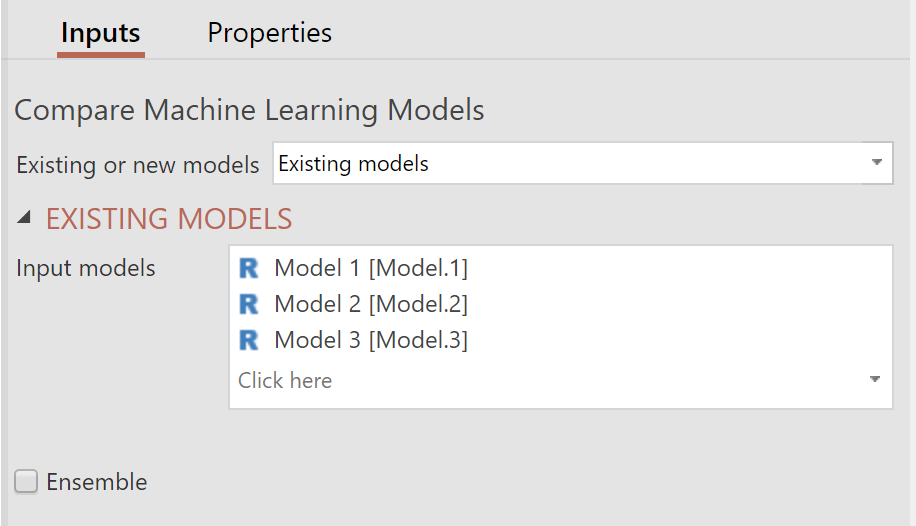Switch to the Inputs tab
The image size is (916, 526).
click(100, 33)
